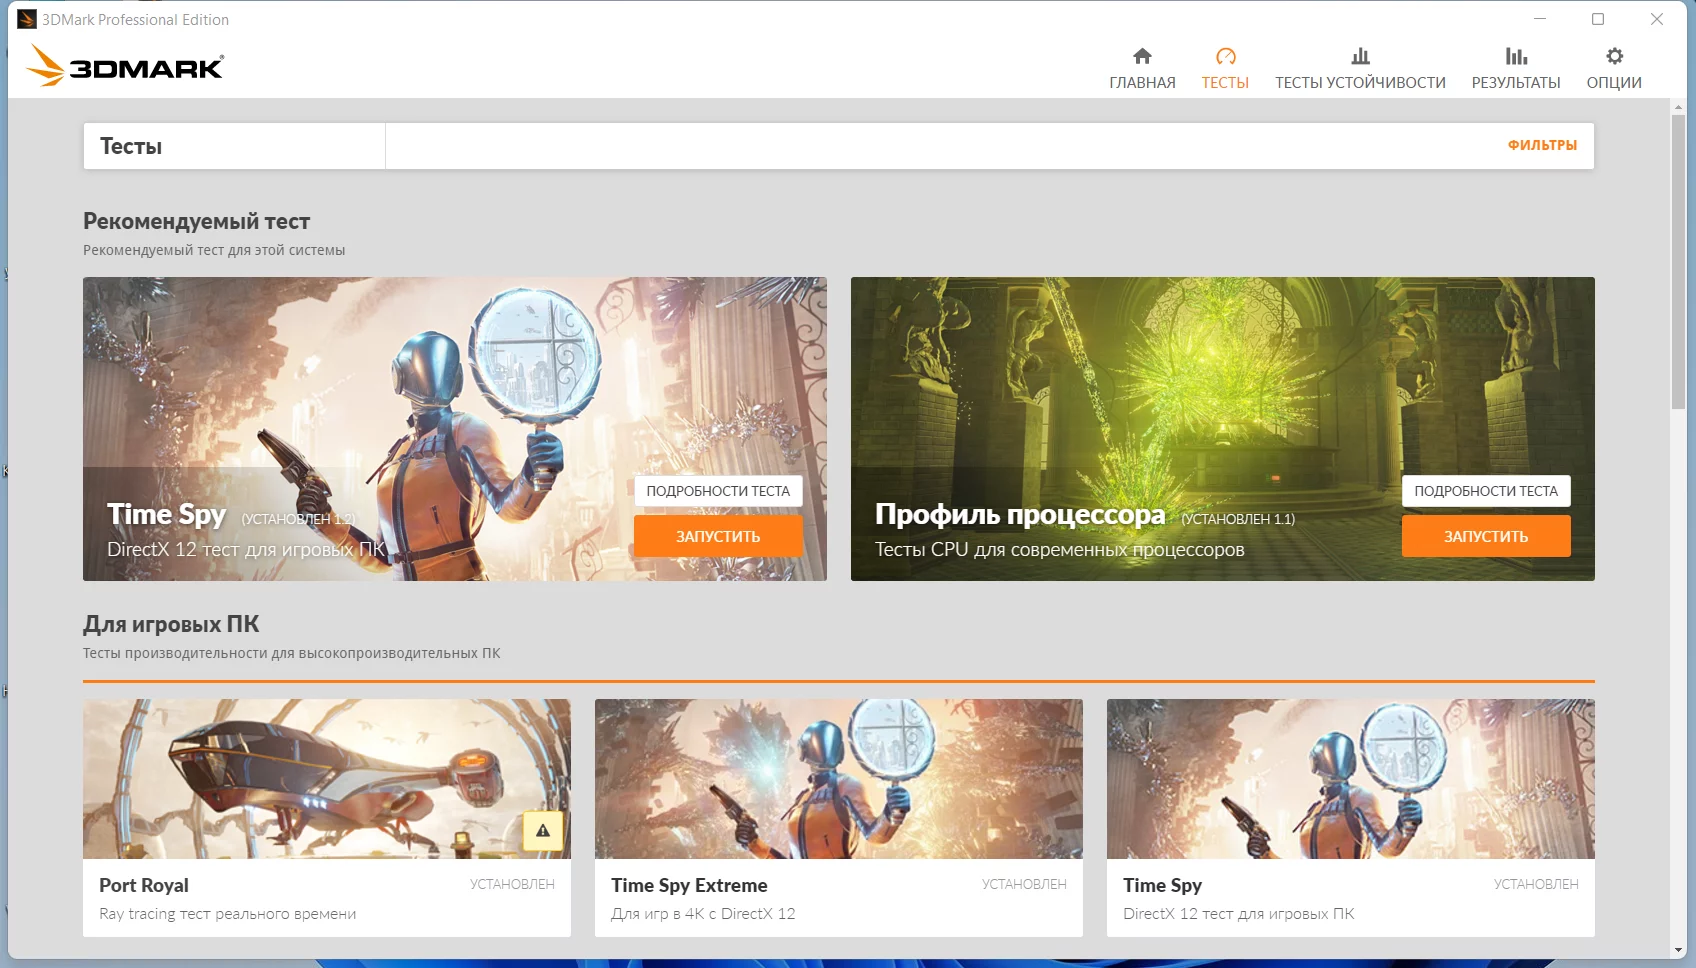
Task: Click the Port Royal warning triangle icon
Action: point(543,830)
